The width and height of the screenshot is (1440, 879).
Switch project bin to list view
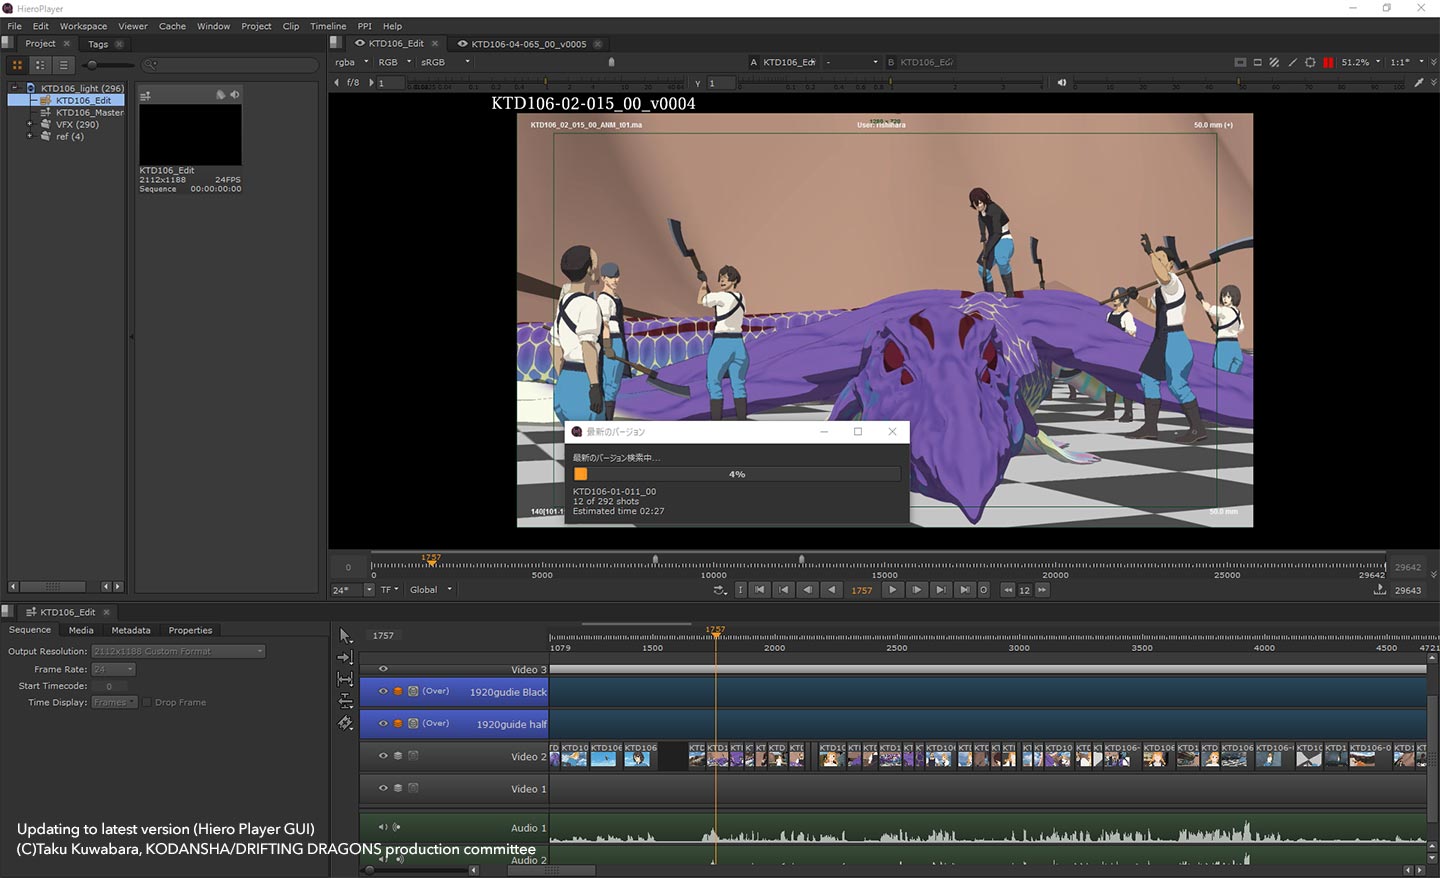click(63, 65)
